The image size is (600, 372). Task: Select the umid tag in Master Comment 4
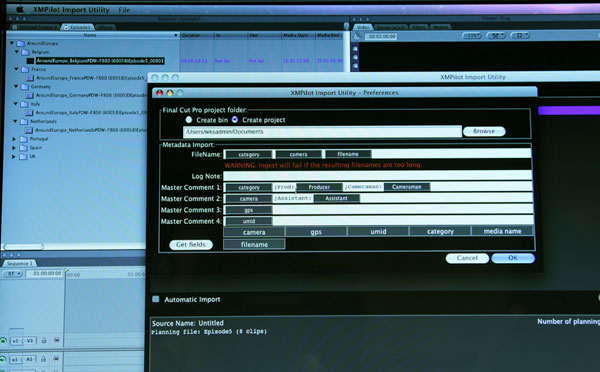point(249,221)
